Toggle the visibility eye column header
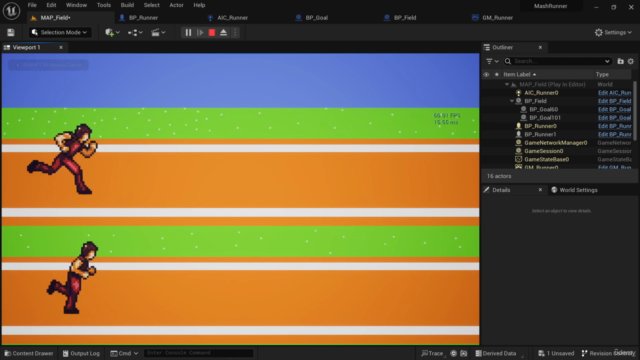 pos(486,75)
